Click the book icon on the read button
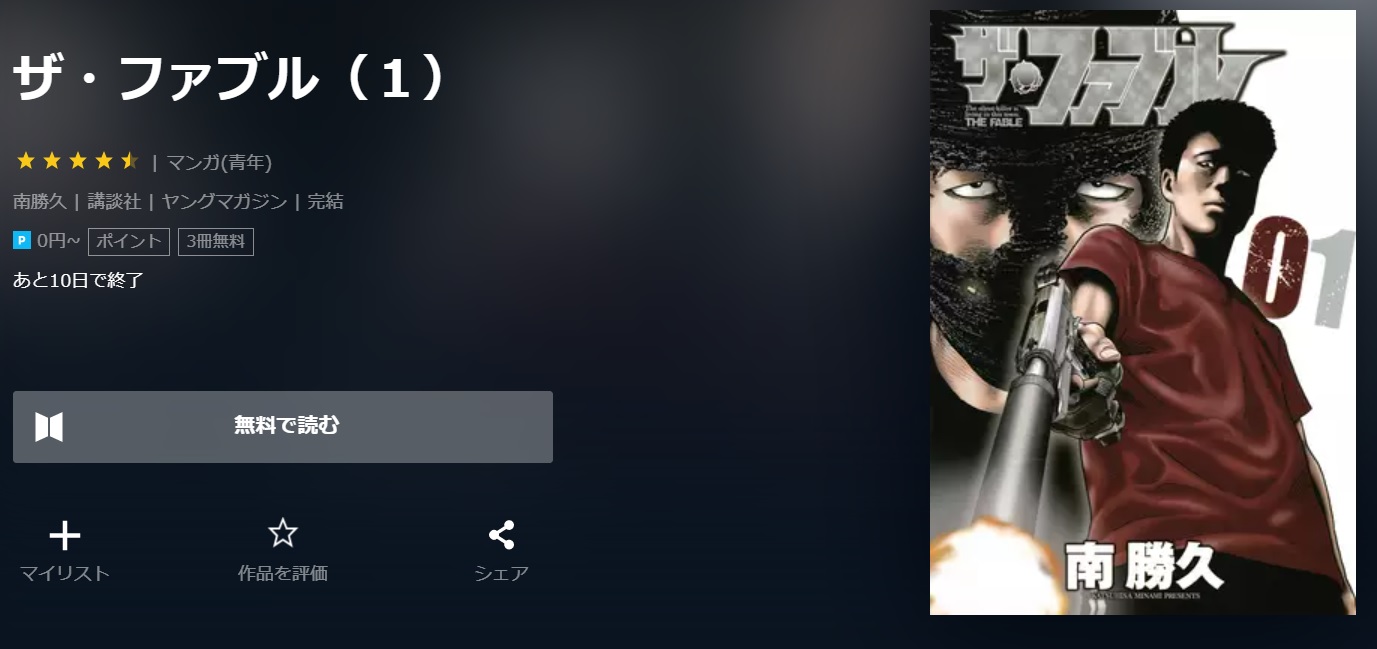The image size is (1377, 649). point(49,427)
